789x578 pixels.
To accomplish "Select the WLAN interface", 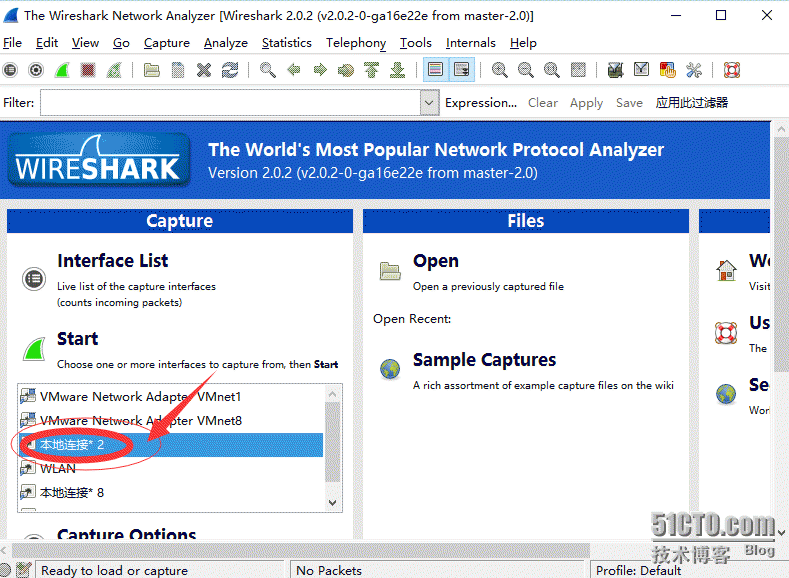I will point(171,468).
